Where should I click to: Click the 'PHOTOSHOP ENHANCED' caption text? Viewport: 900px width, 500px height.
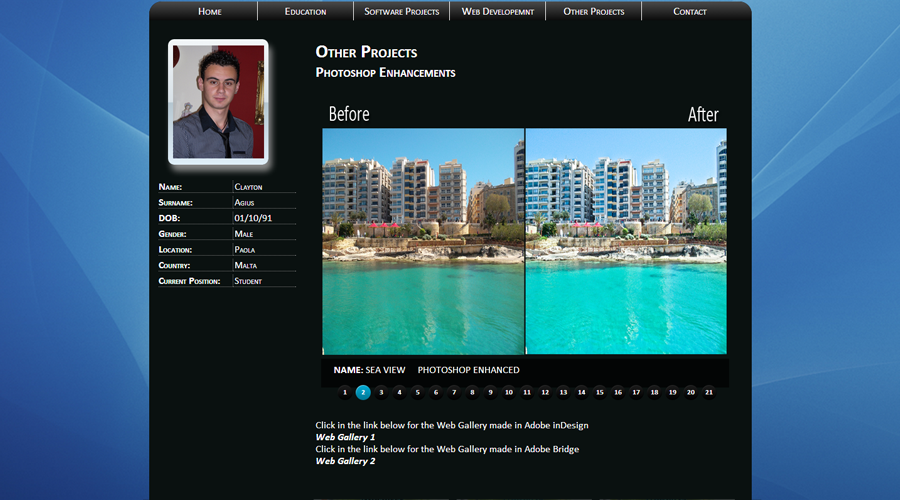pos(468,370)
